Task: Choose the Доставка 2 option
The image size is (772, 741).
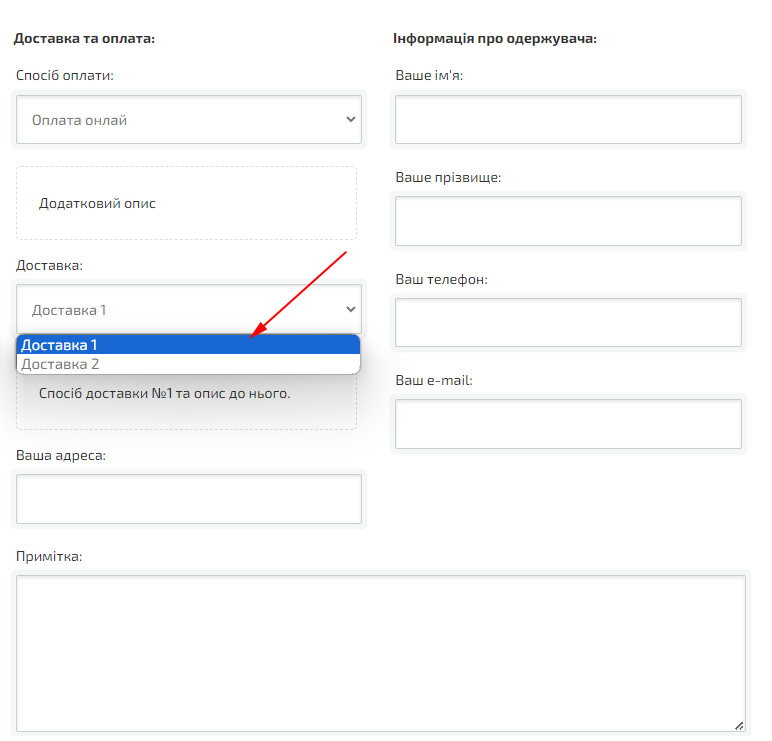Action: pos(188,364)
